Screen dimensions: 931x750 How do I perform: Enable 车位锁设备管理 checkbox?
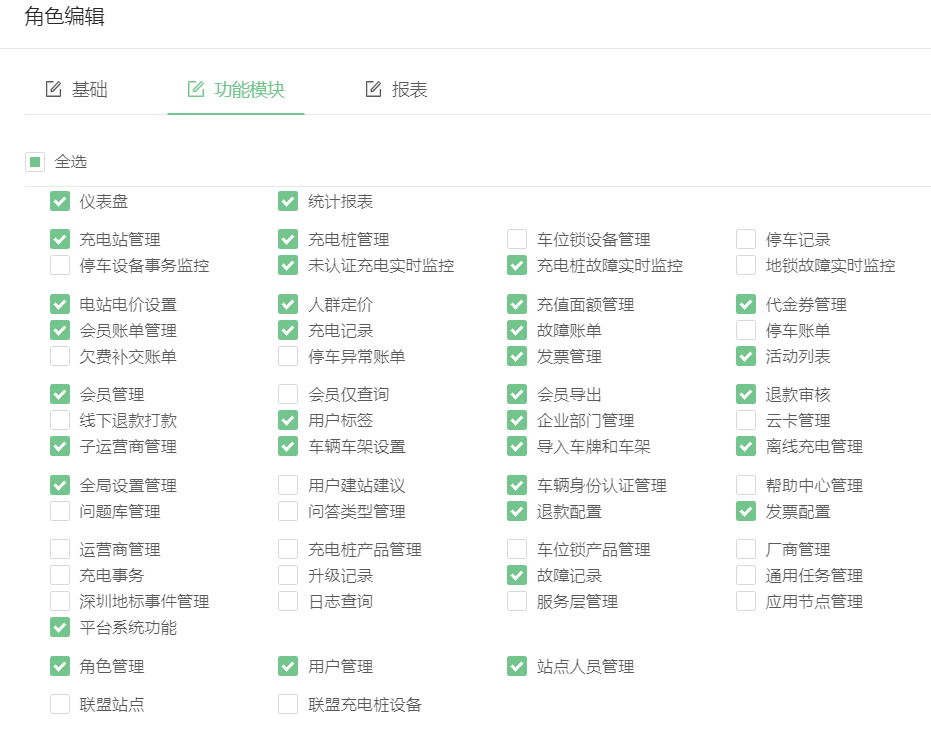pyautogui.click(x=517, y=239)
